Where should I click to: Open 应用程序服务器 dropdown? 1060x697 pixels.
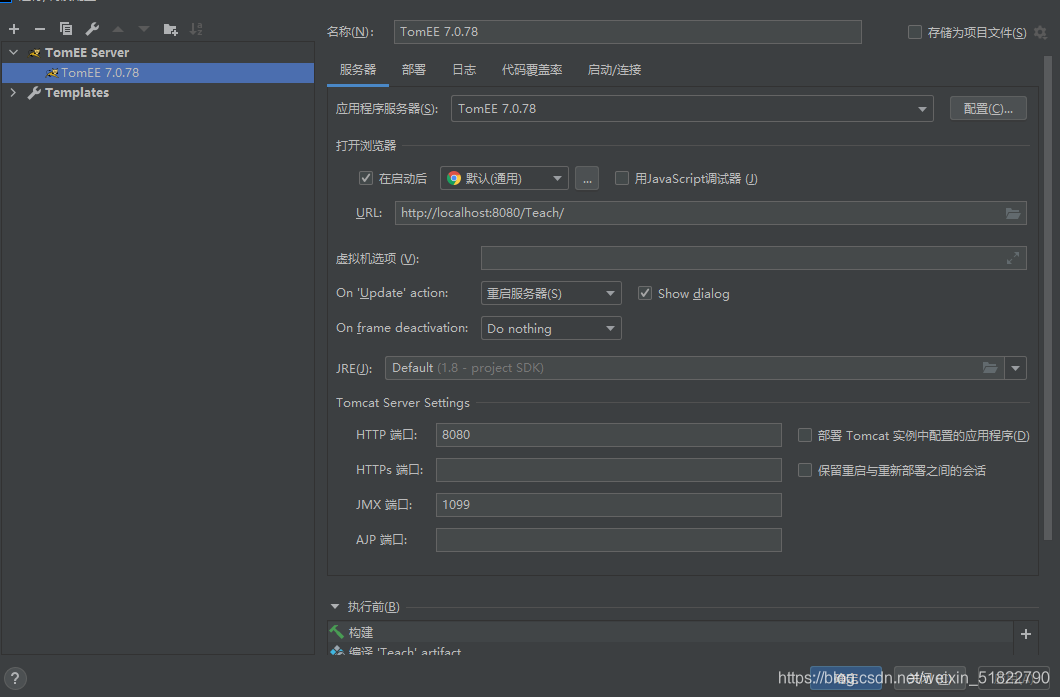[x=692, y=108]
